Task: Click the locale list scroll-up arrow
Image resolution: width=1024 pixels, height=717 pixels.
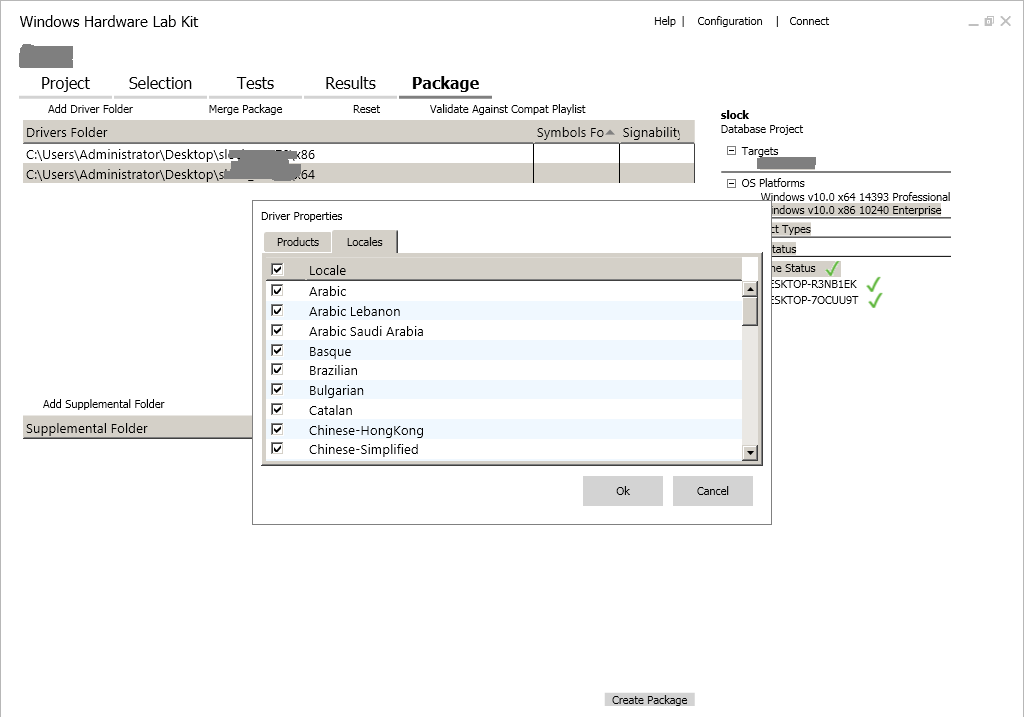Action: click(750, 290)
